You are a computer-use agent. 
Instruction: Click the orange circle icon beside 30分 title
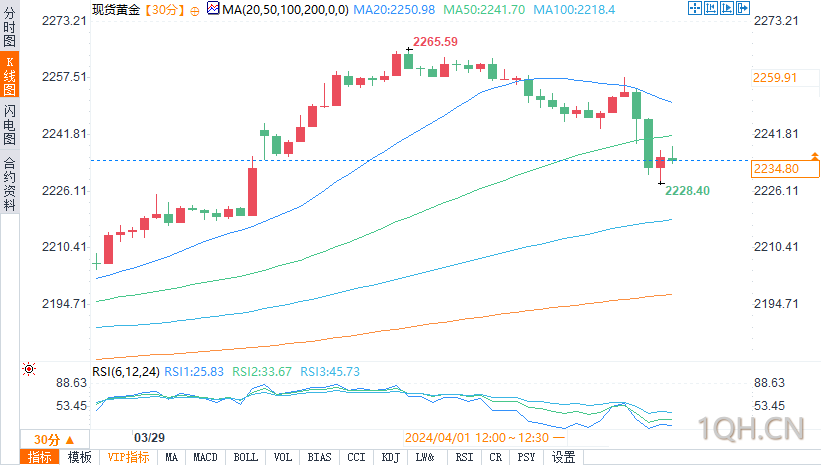coord(195,11)
